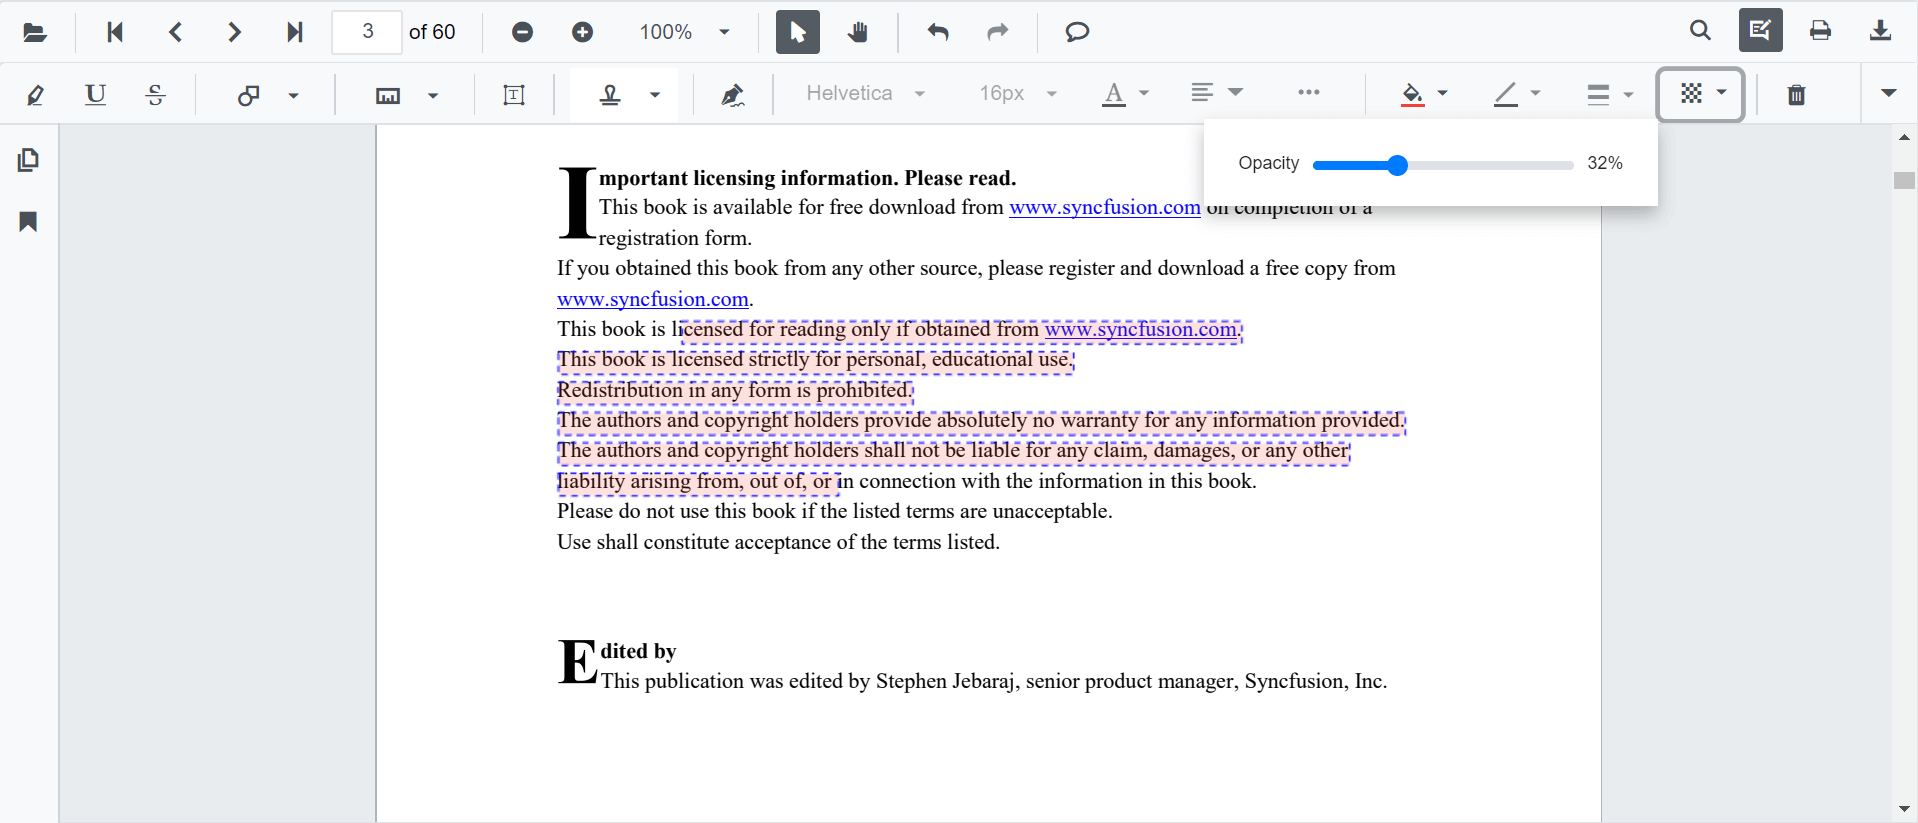Select the strikethrough annotation tool

(155, 95)
